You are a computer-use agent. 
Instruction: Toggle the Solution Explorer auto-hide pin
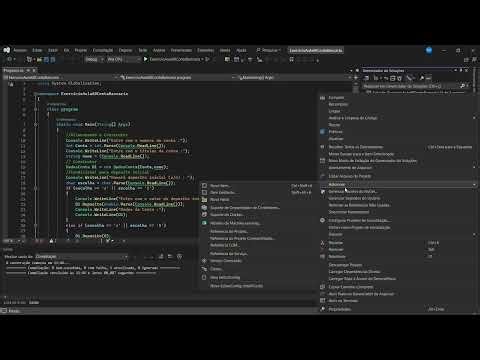(x=461, y=70)
